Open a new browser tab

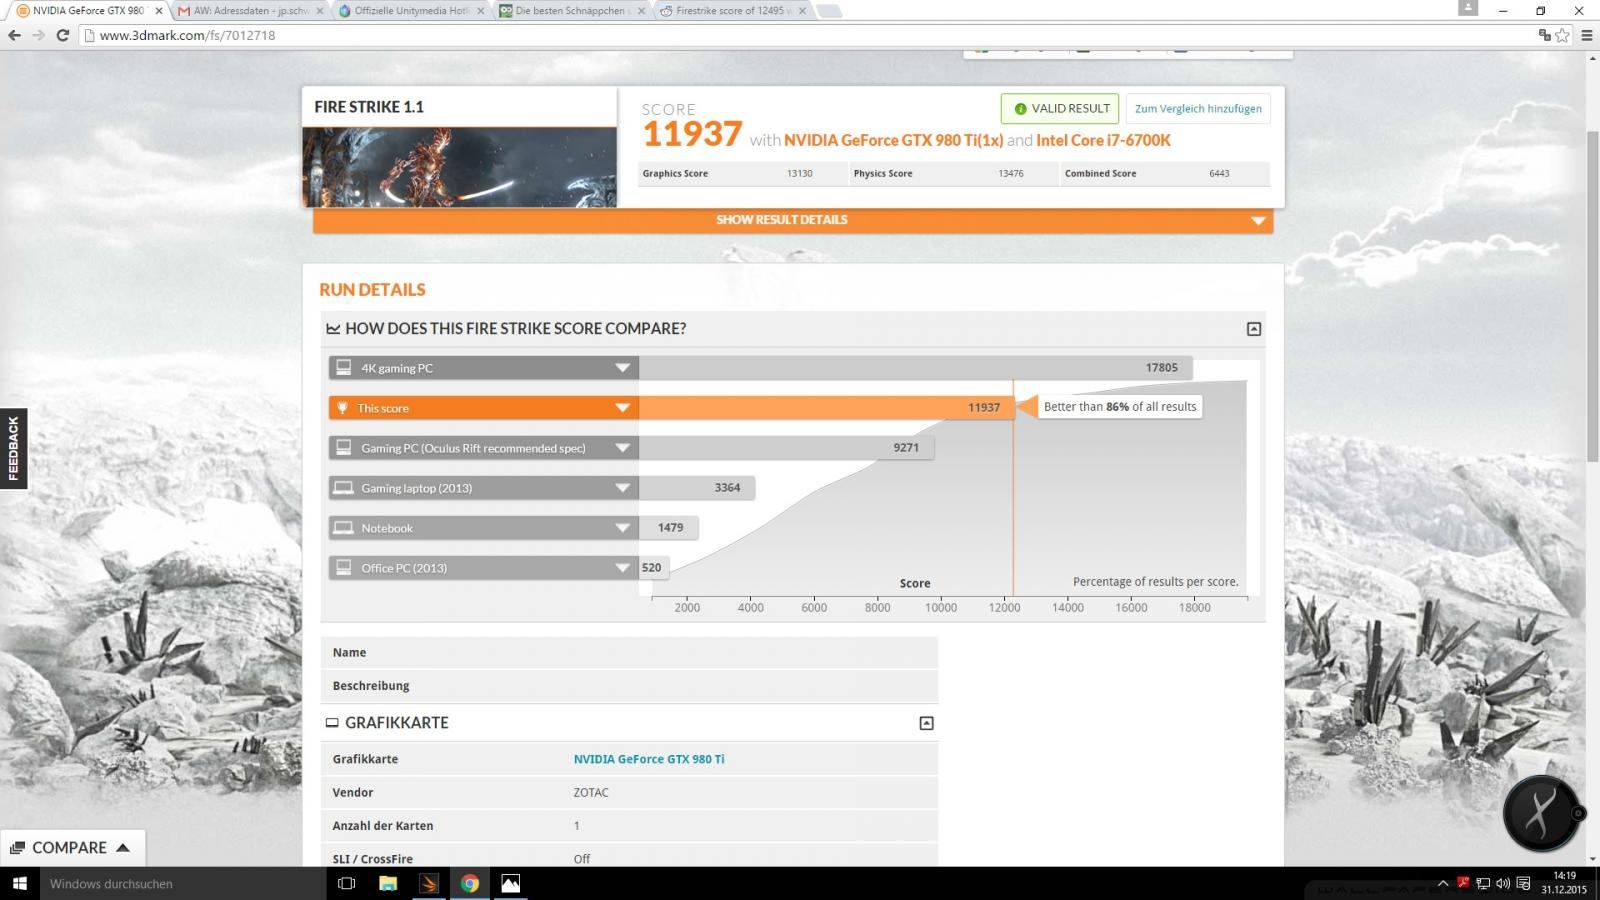coord(829,11)
